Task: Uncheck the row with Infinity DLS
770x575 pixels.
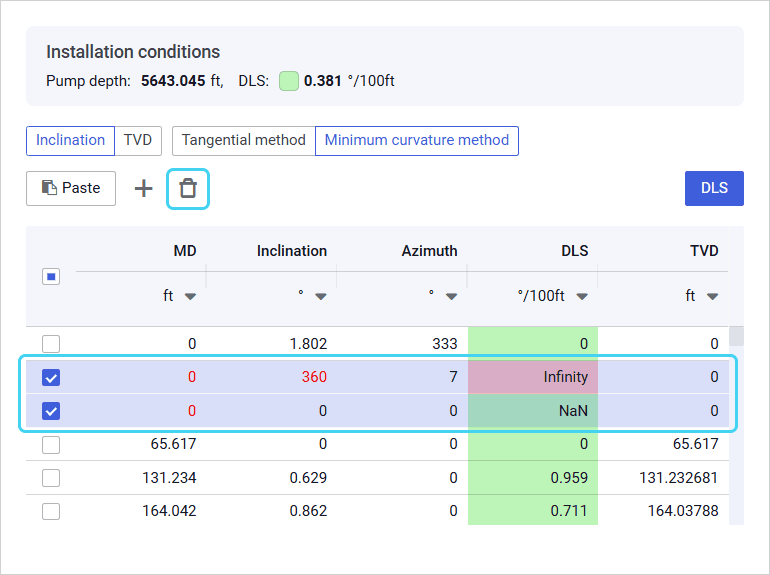Action: tap(51, 378)
